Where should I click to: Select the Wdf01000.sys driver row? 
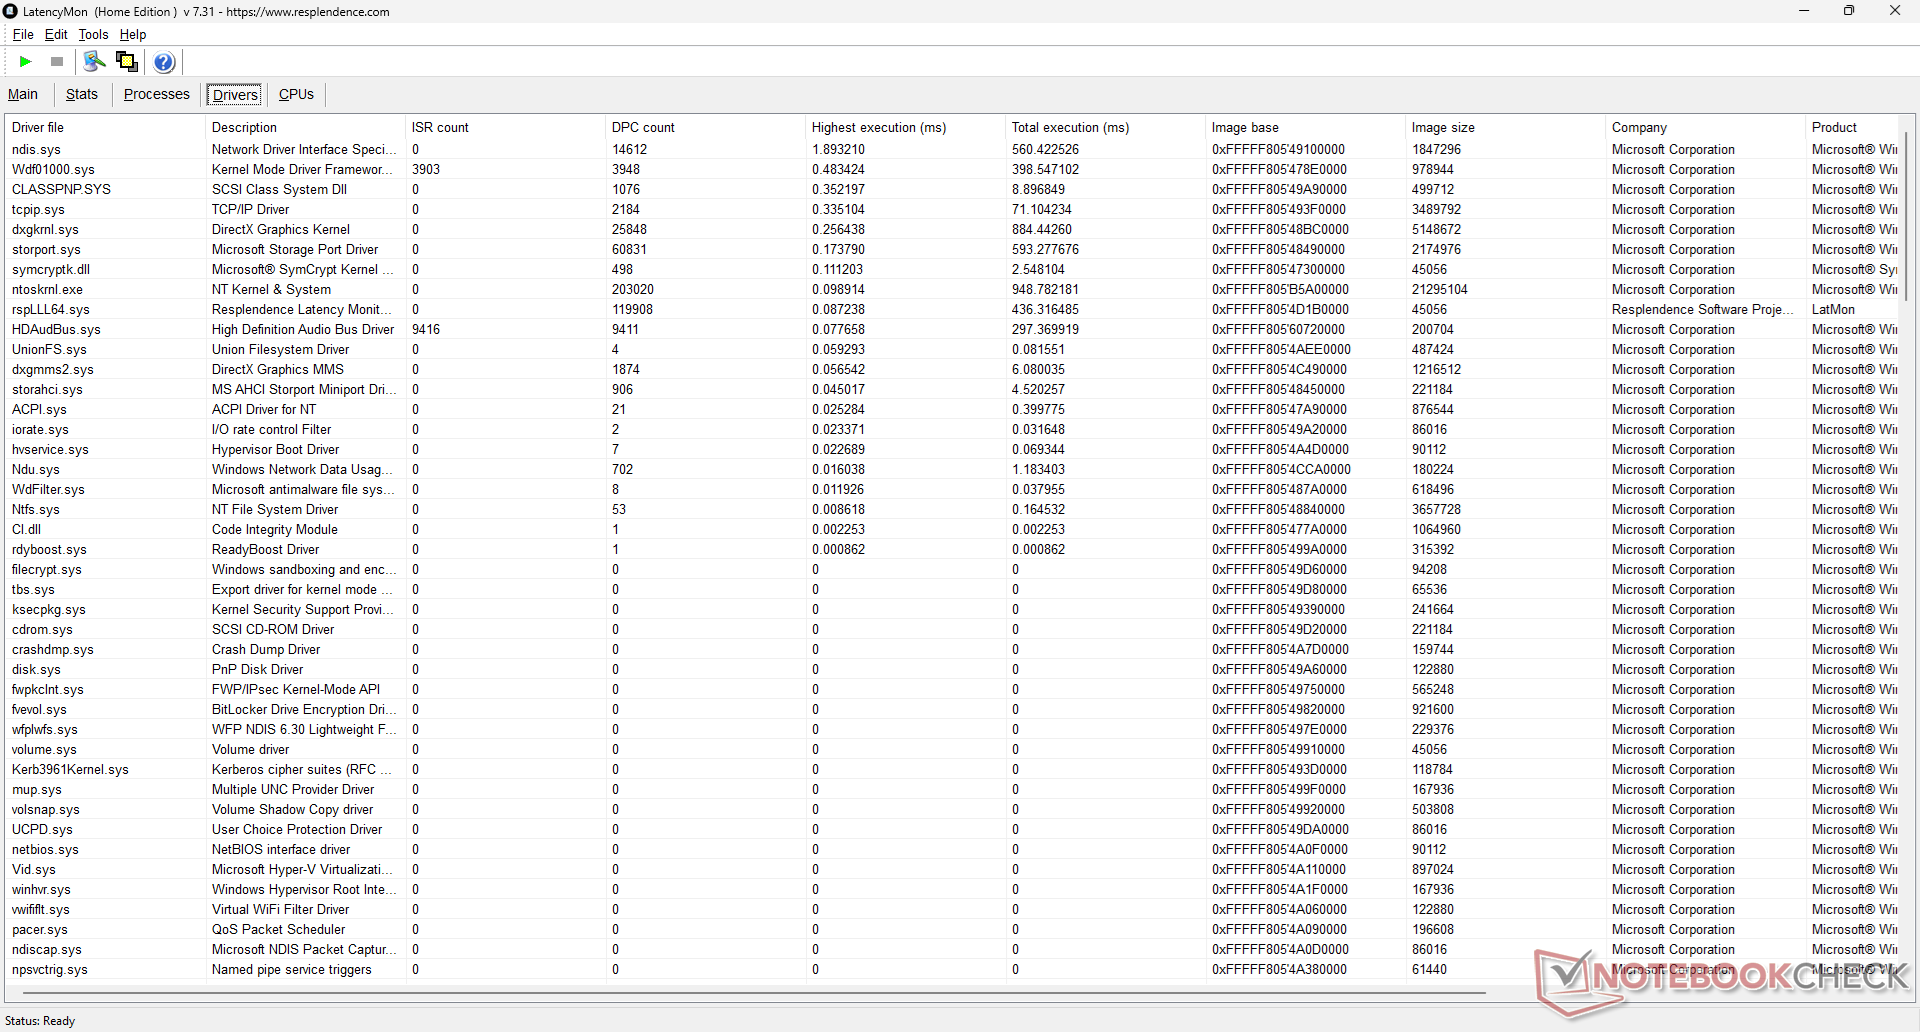click(x=952, y=169)
